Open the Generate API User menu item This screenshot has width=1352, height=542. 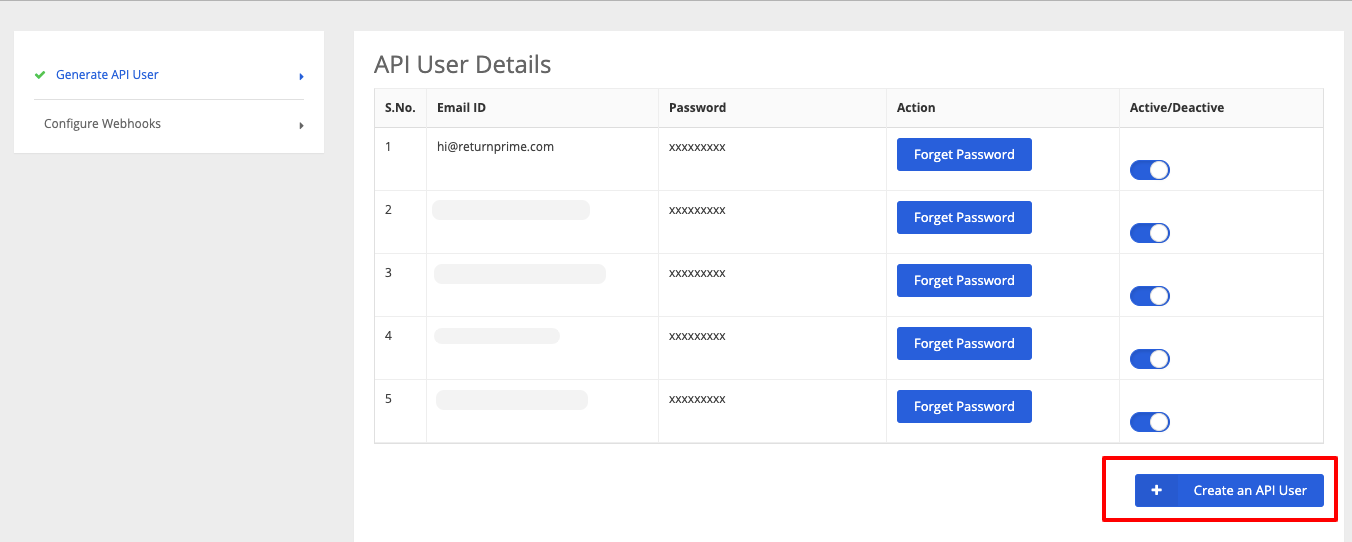(x=107, y=75)
